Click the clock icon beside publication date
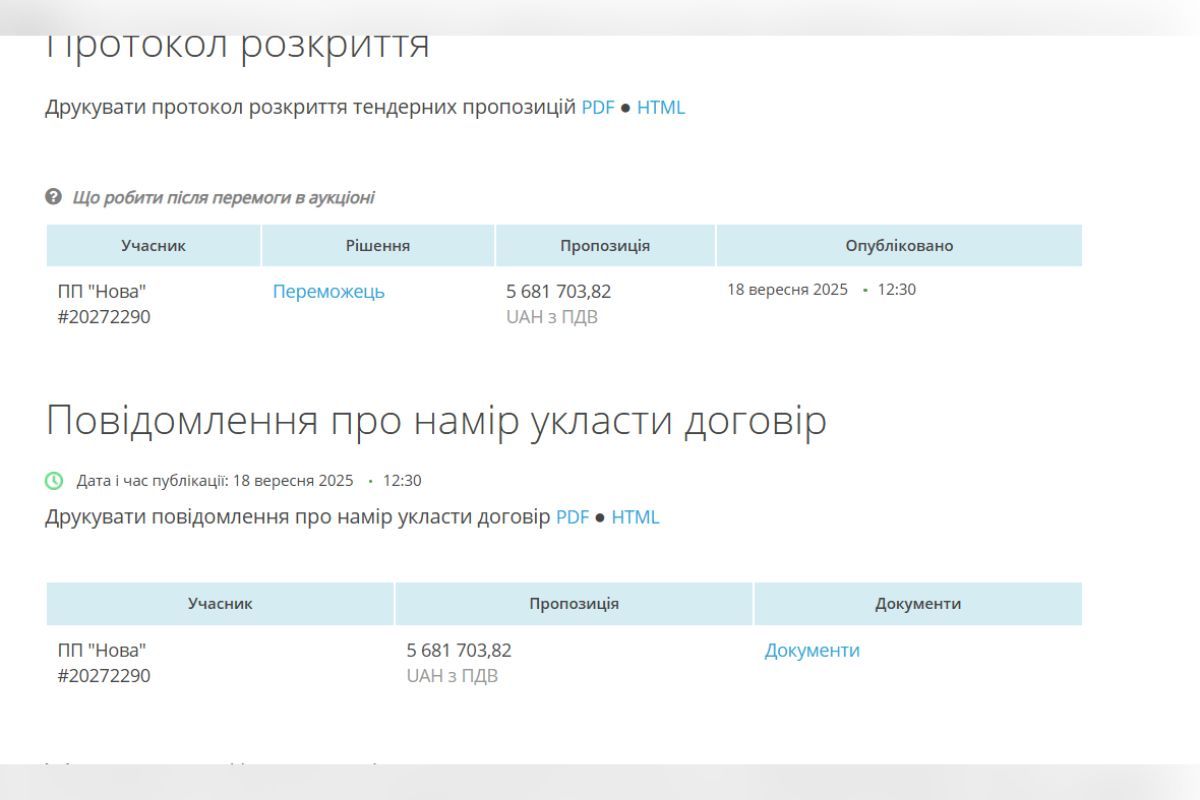1200x800 pixels. coord(53,481)
